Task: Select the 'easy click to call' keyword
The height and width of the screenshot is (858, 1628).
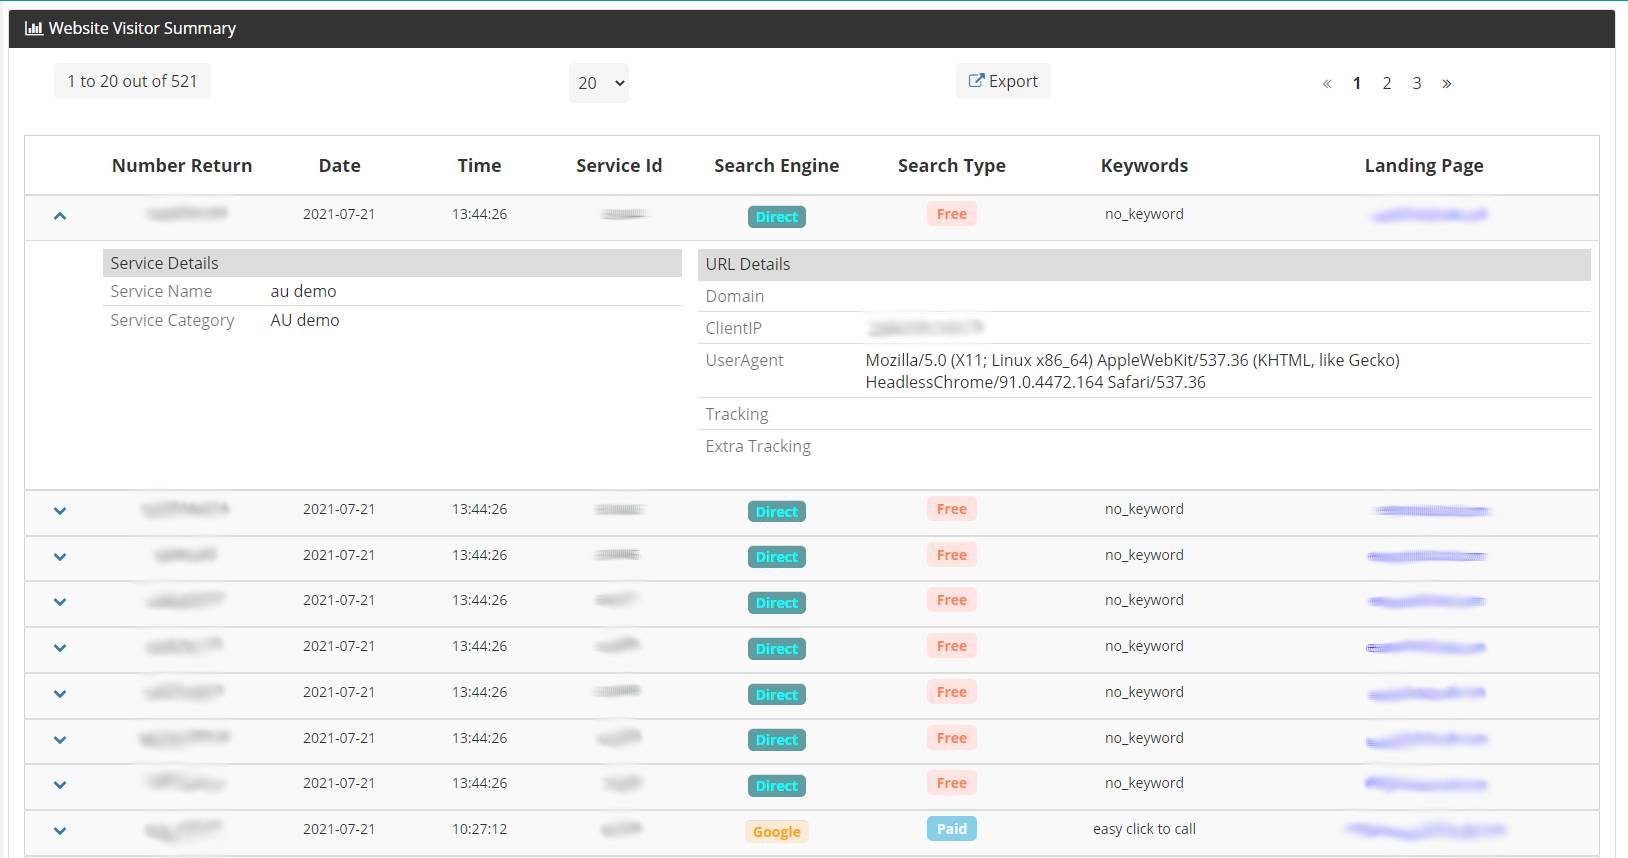Action: 1144,829
